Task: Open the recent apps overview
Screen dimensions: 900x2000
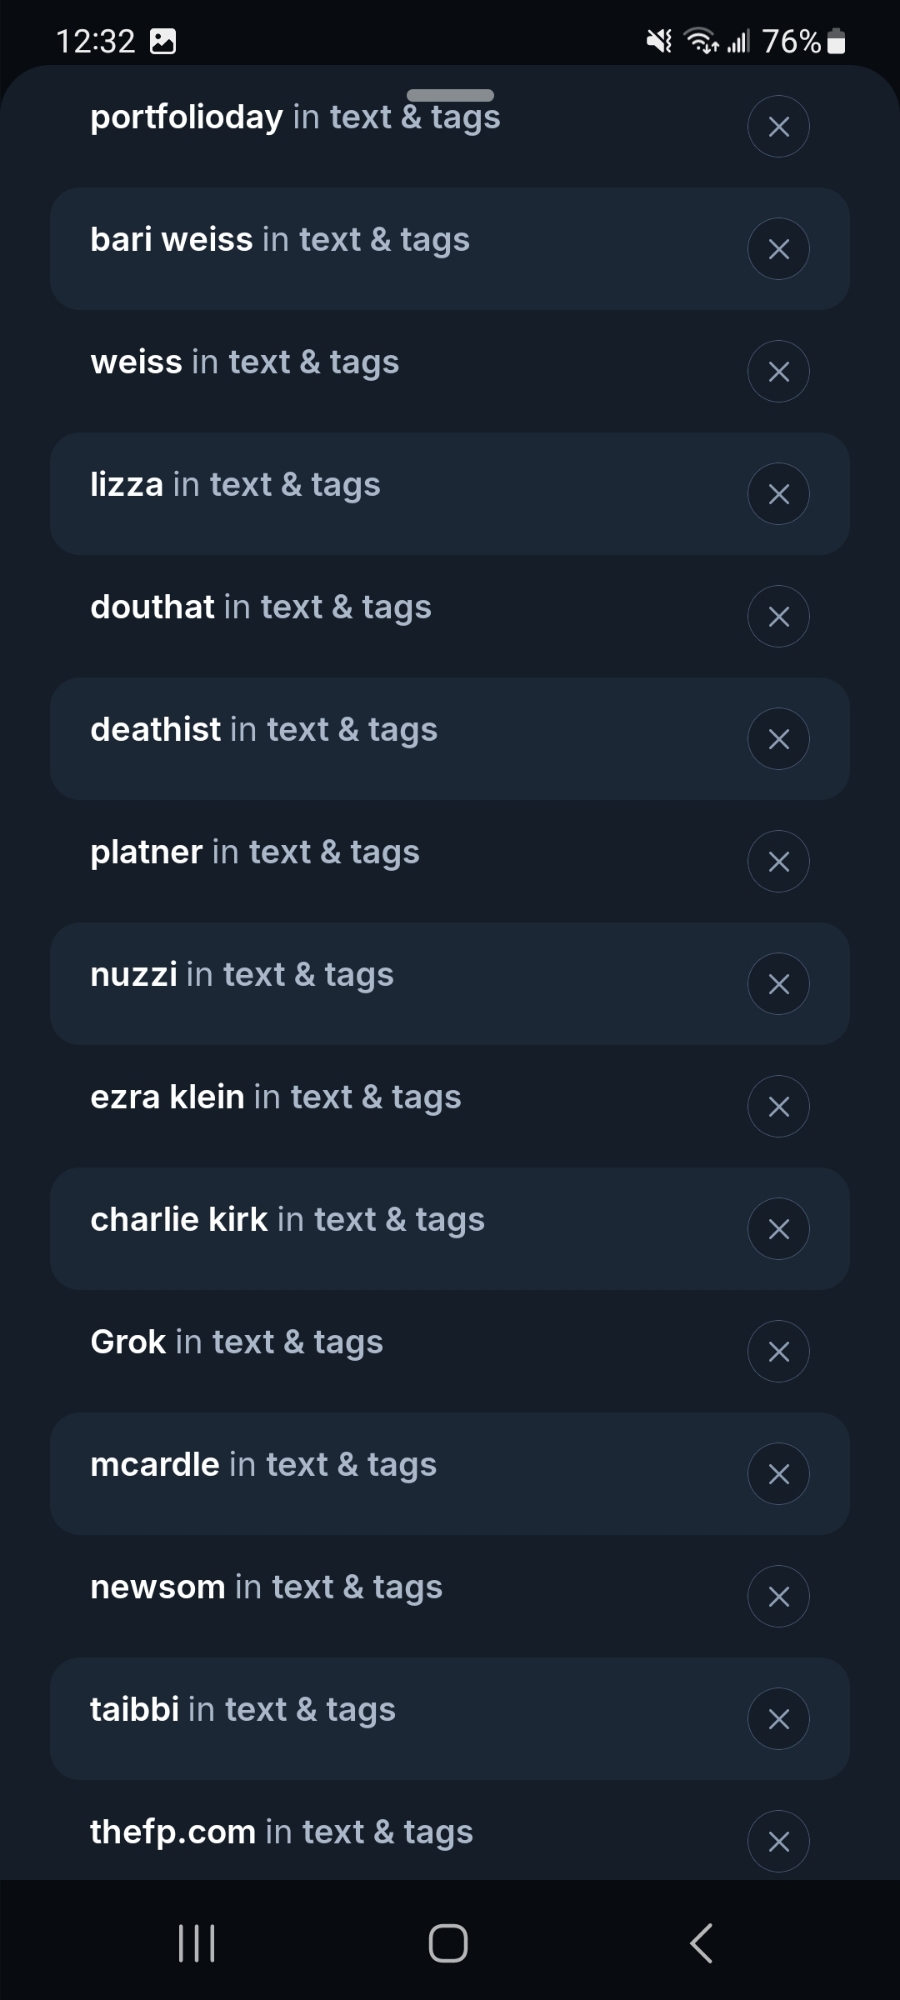Action: [196, 1943]
